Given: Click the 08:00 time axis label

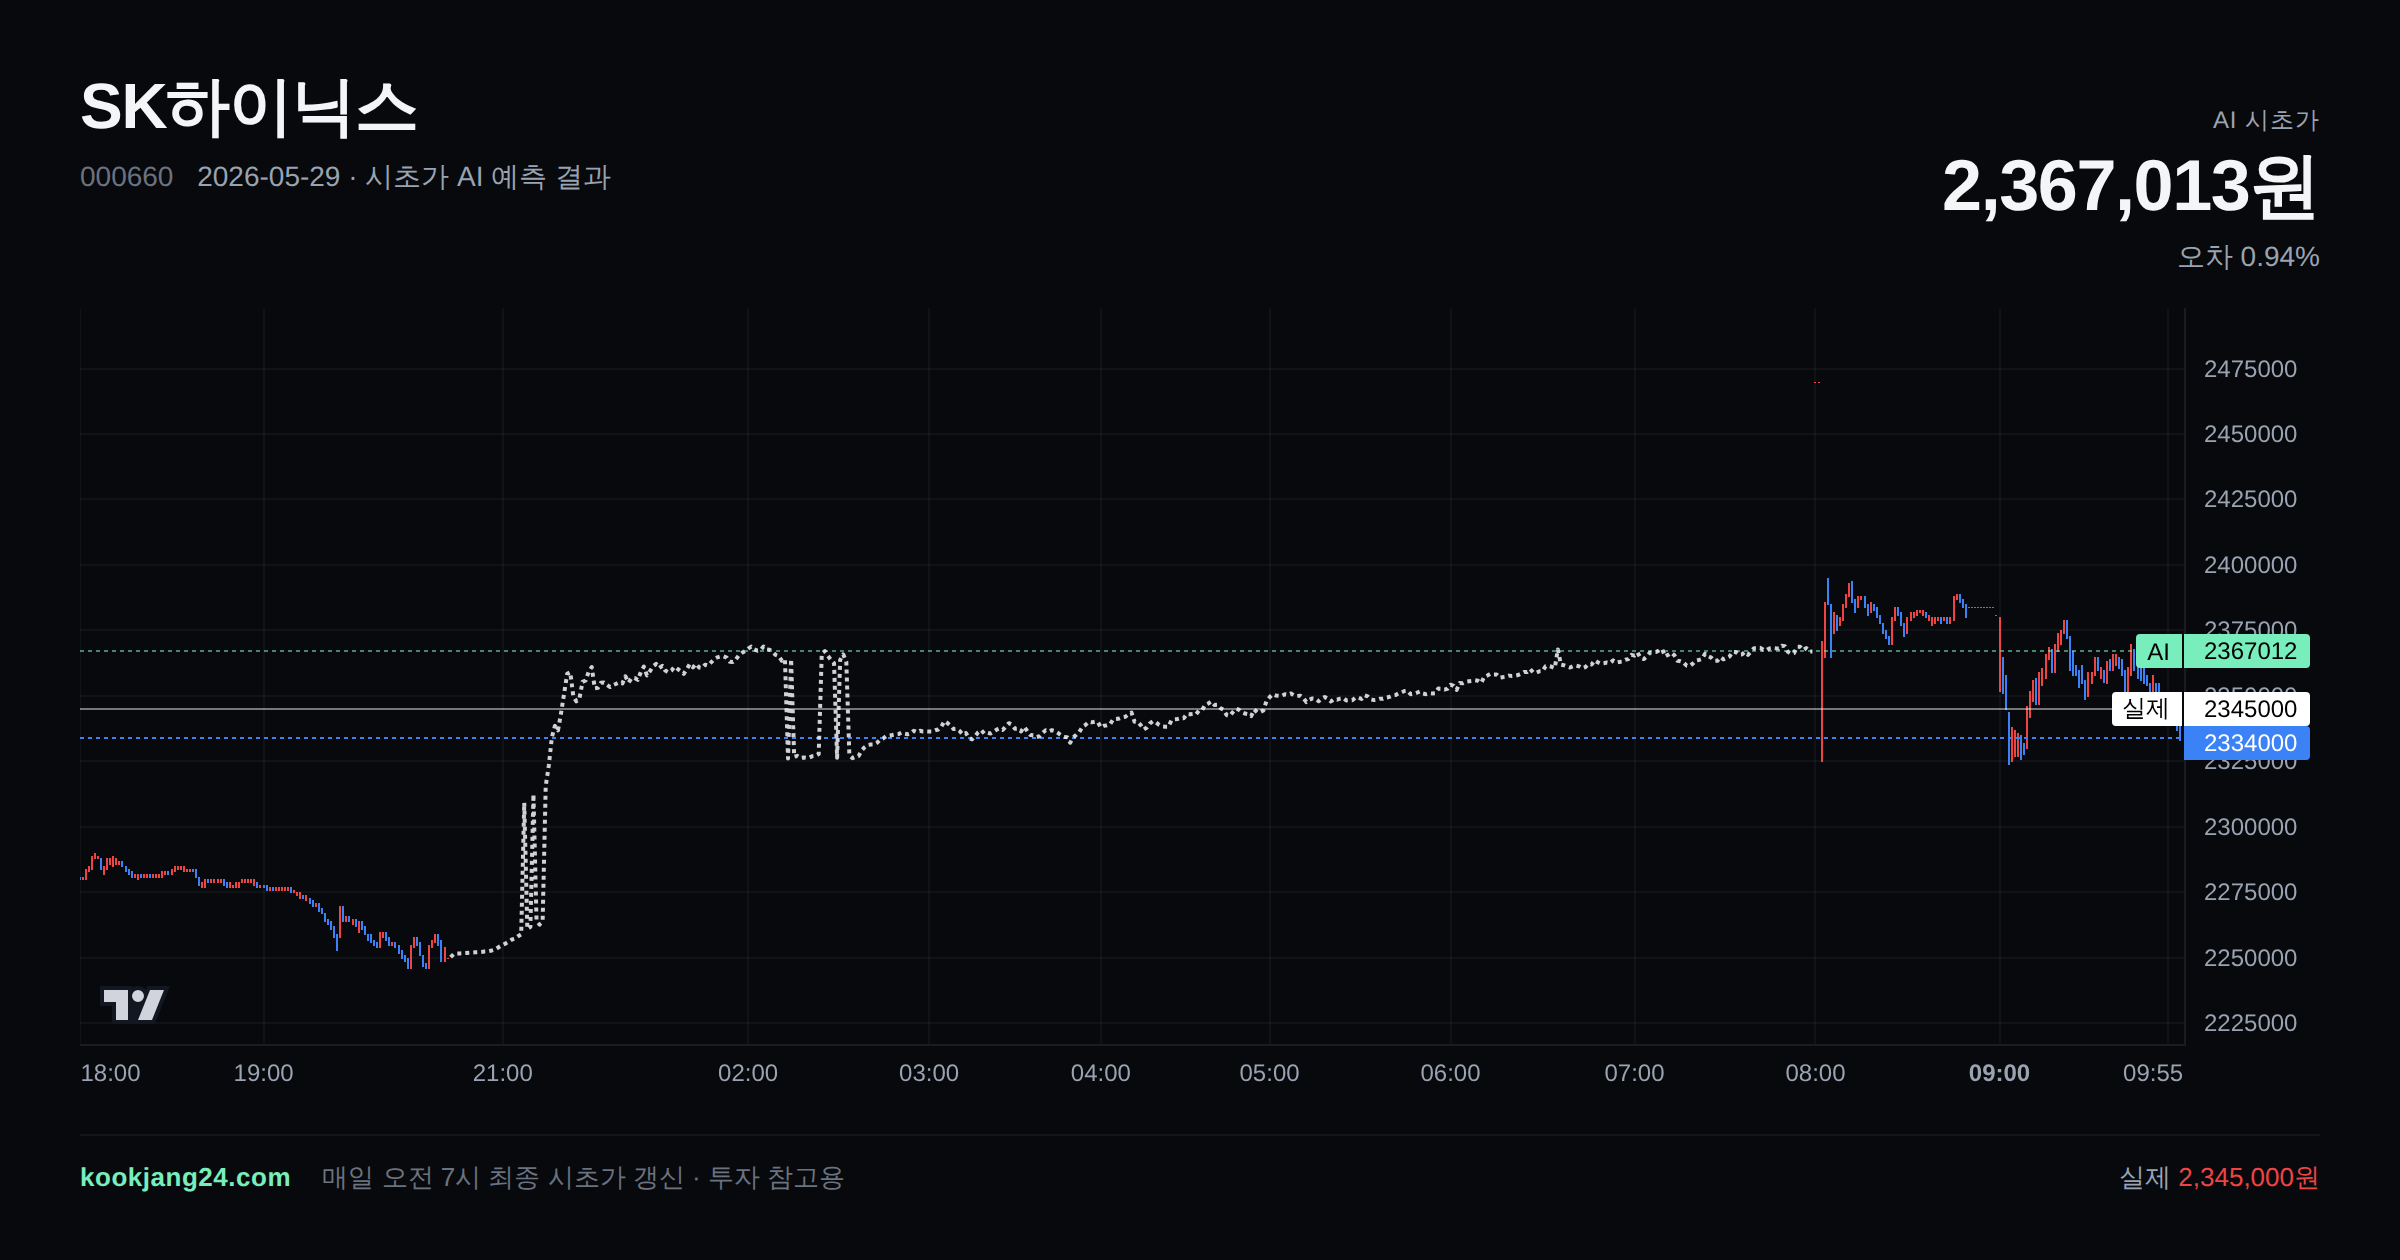Looking at the screenshot, I should point(1815,1073).
